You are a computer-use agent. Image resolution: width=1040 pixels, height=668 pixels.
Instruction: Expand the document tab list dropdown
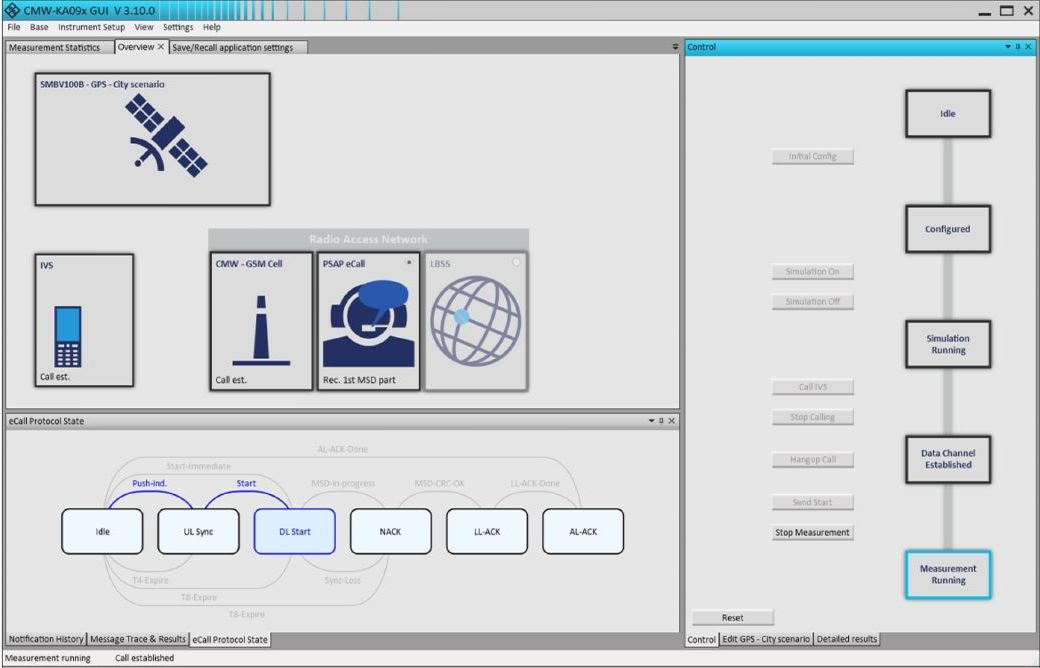click(675, 47)
